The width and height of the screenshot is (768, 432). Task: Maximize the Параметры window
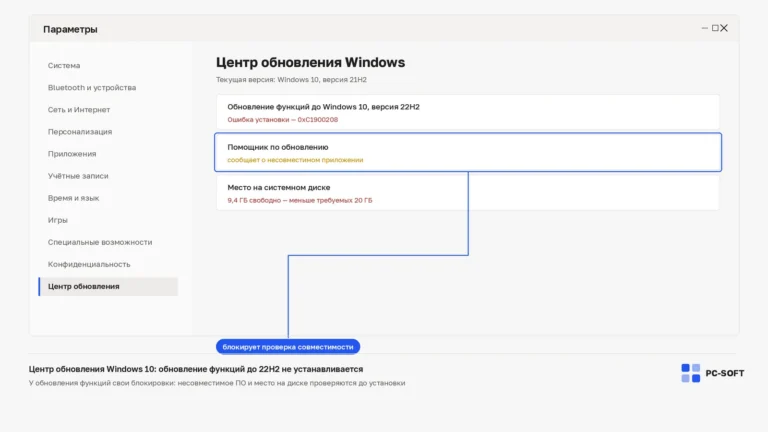(715, 28)
